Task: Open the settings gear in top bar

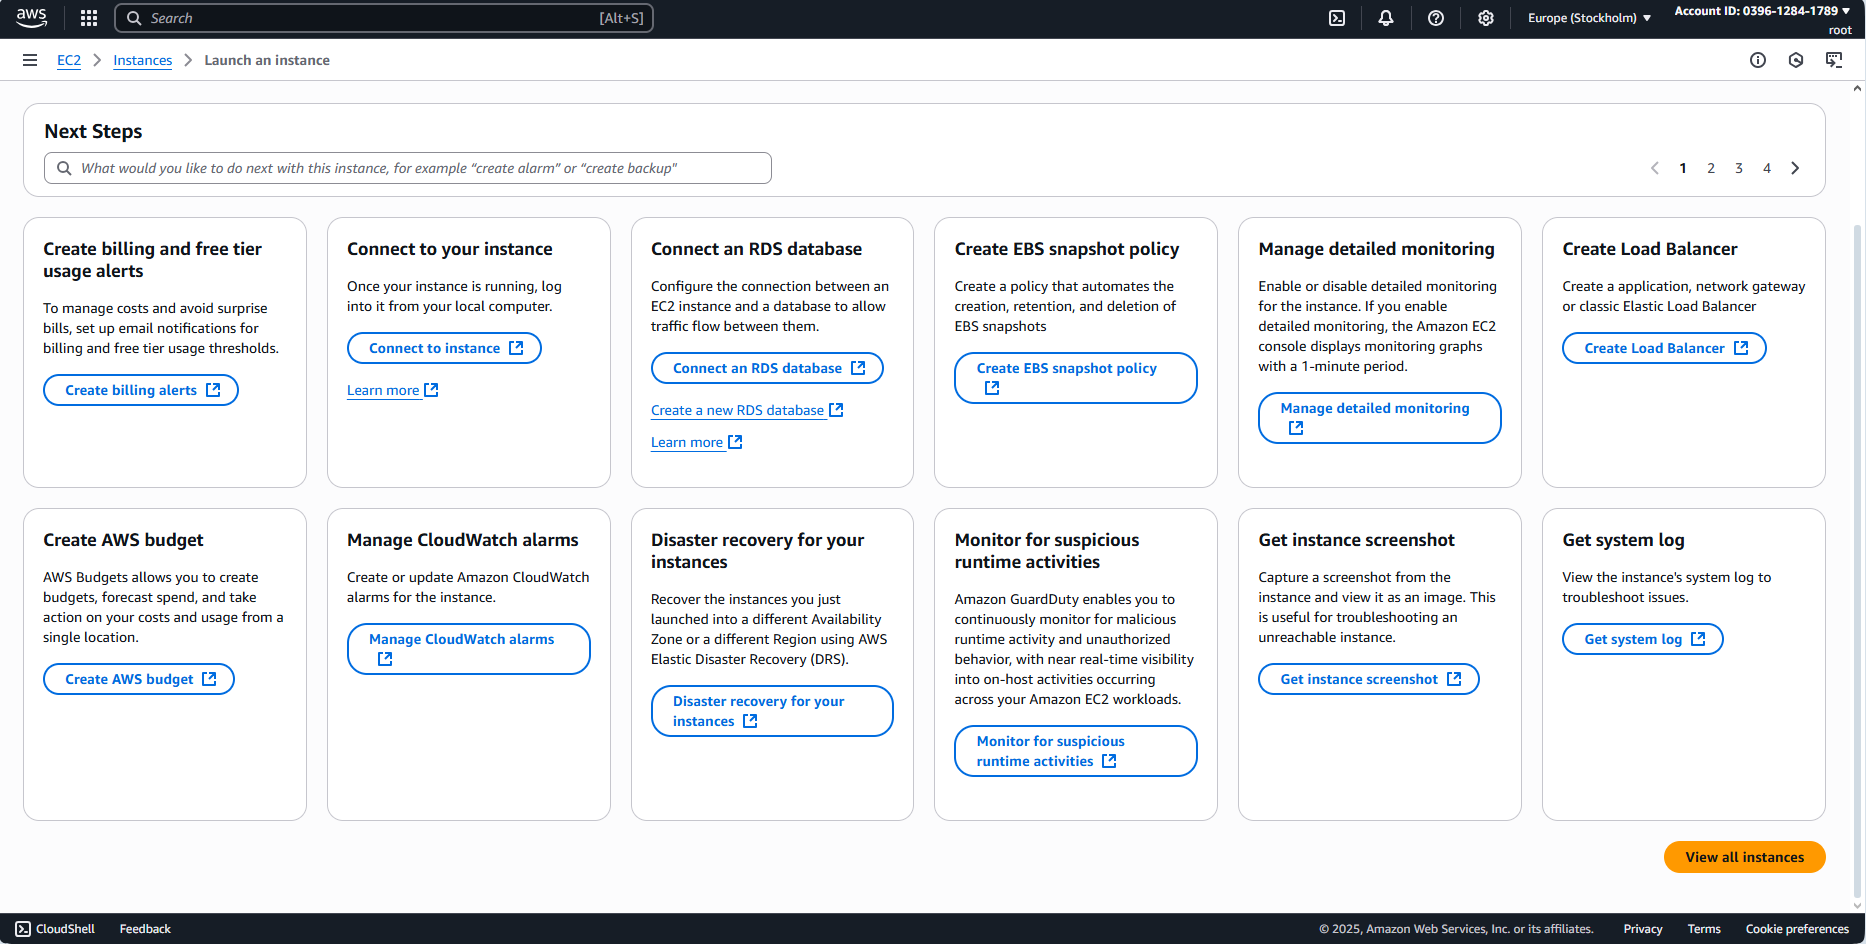Action: coord(1486,18)
